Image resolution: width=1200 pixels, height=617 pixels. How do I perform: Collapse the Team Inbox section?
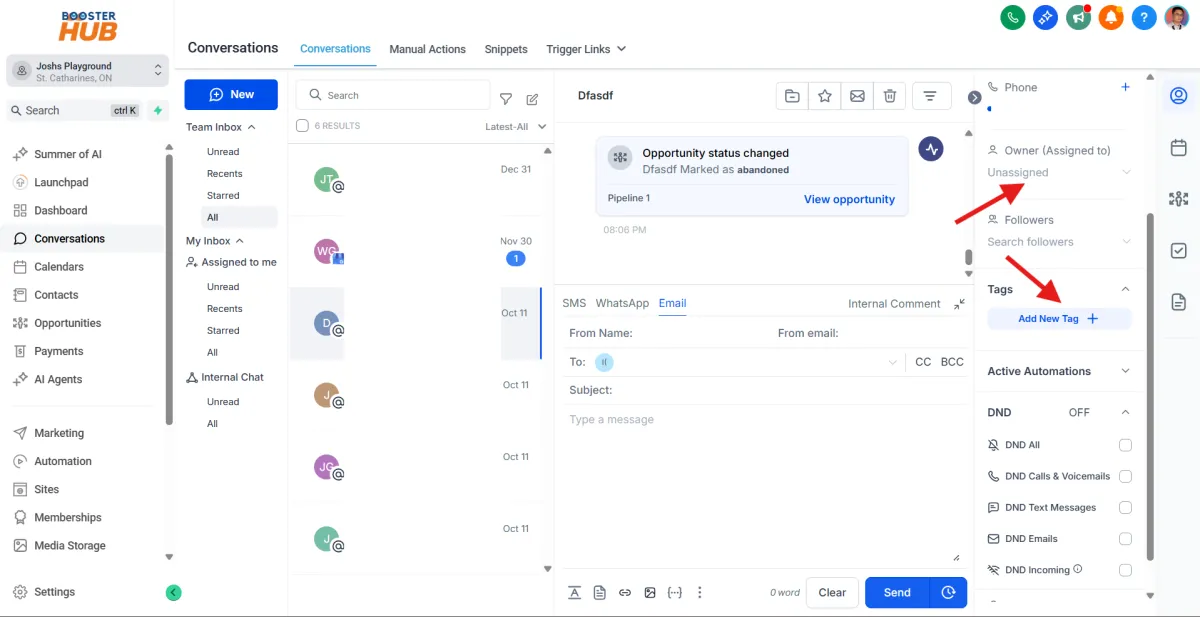(252, 127)
